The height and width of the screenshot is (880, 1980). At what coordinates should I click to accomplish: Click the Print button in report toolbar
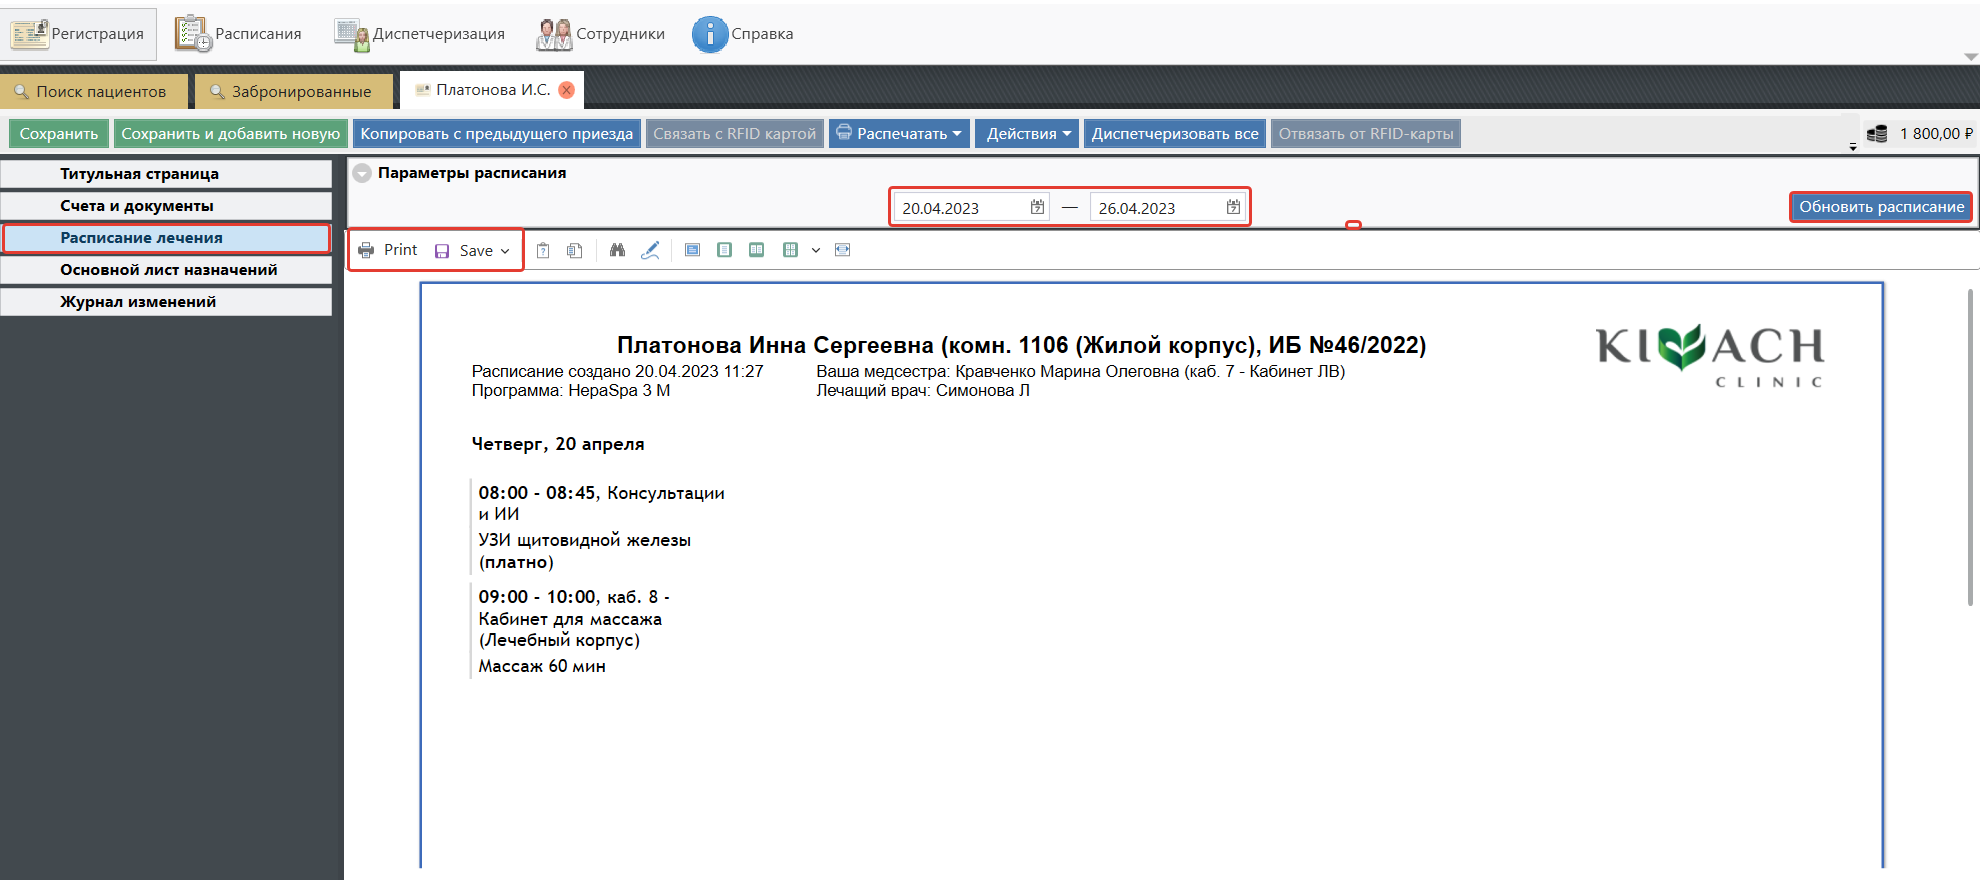388,250
